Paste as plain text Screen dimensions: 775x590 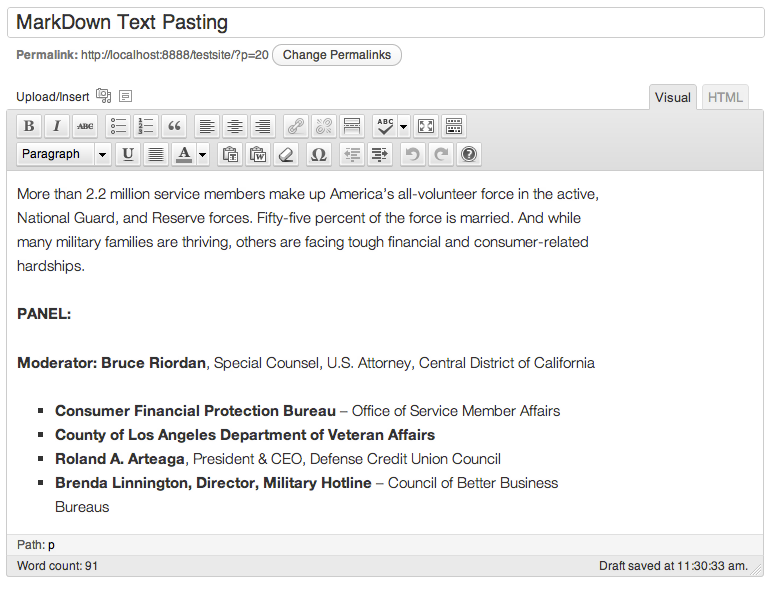tap(230, 154)
